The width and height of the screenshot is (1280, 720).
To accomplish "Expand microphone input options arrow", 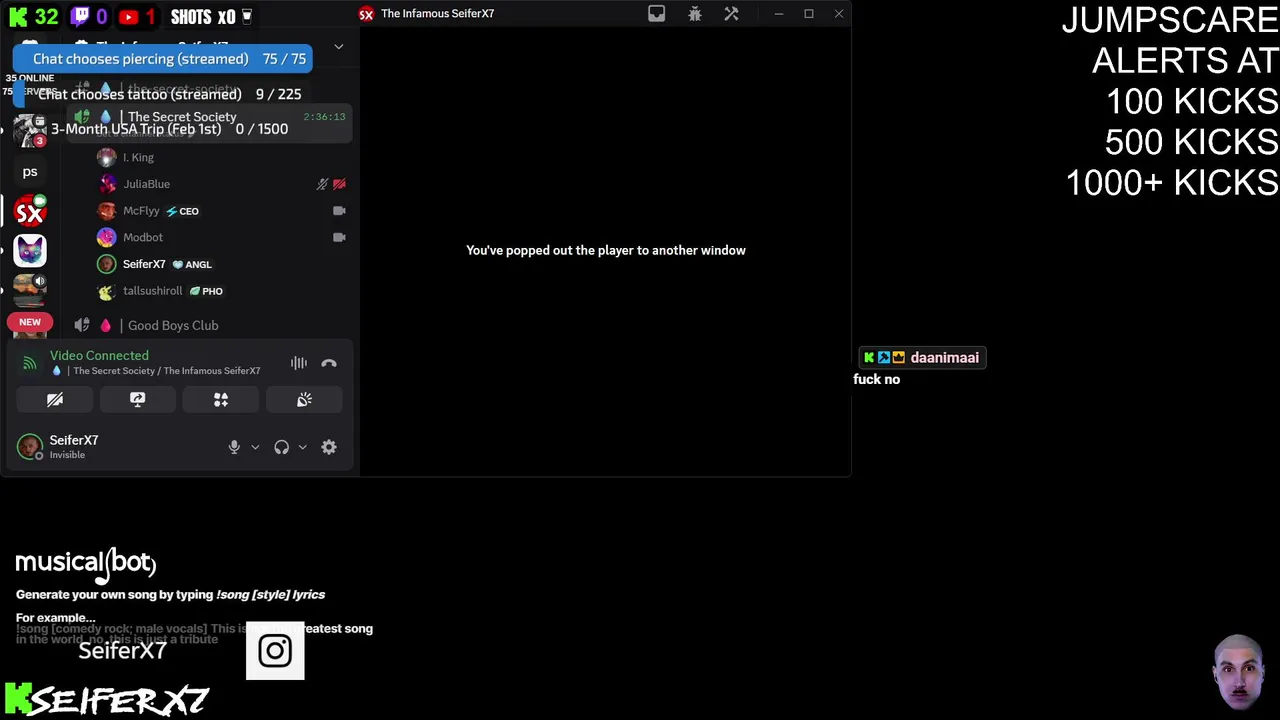I will (255, 447).
